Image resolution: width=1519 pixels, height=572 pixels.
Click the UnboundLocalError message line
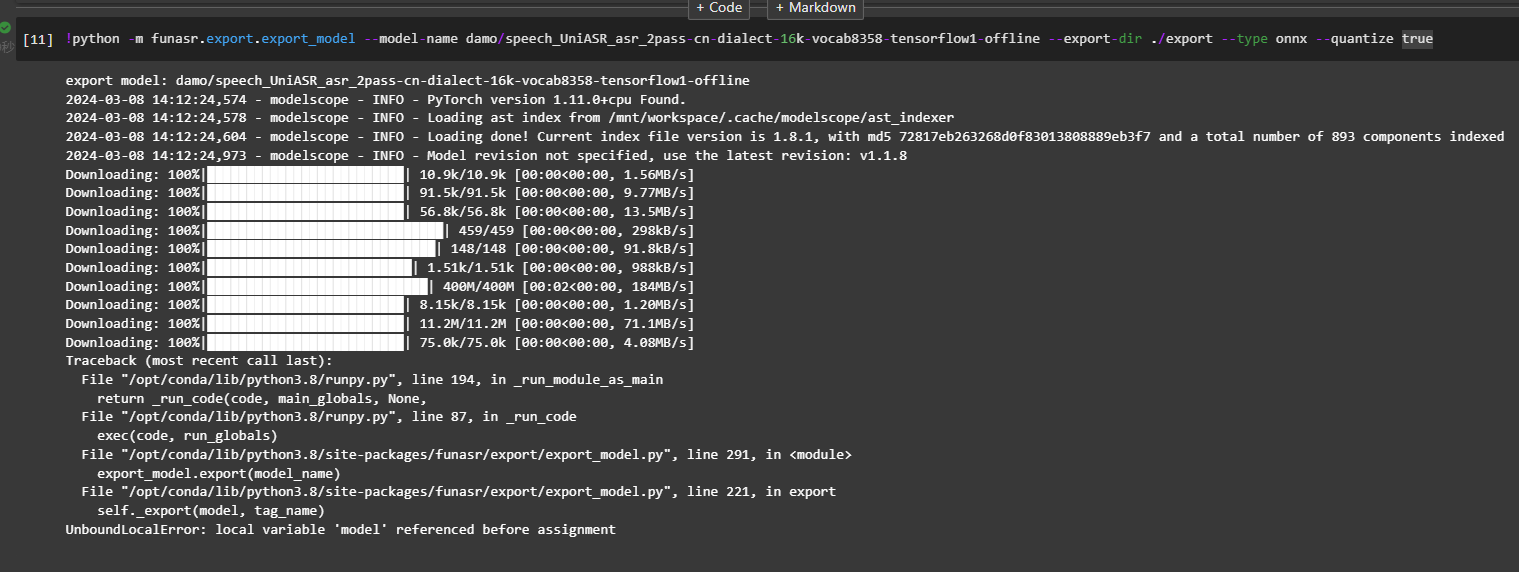[340, 529]
